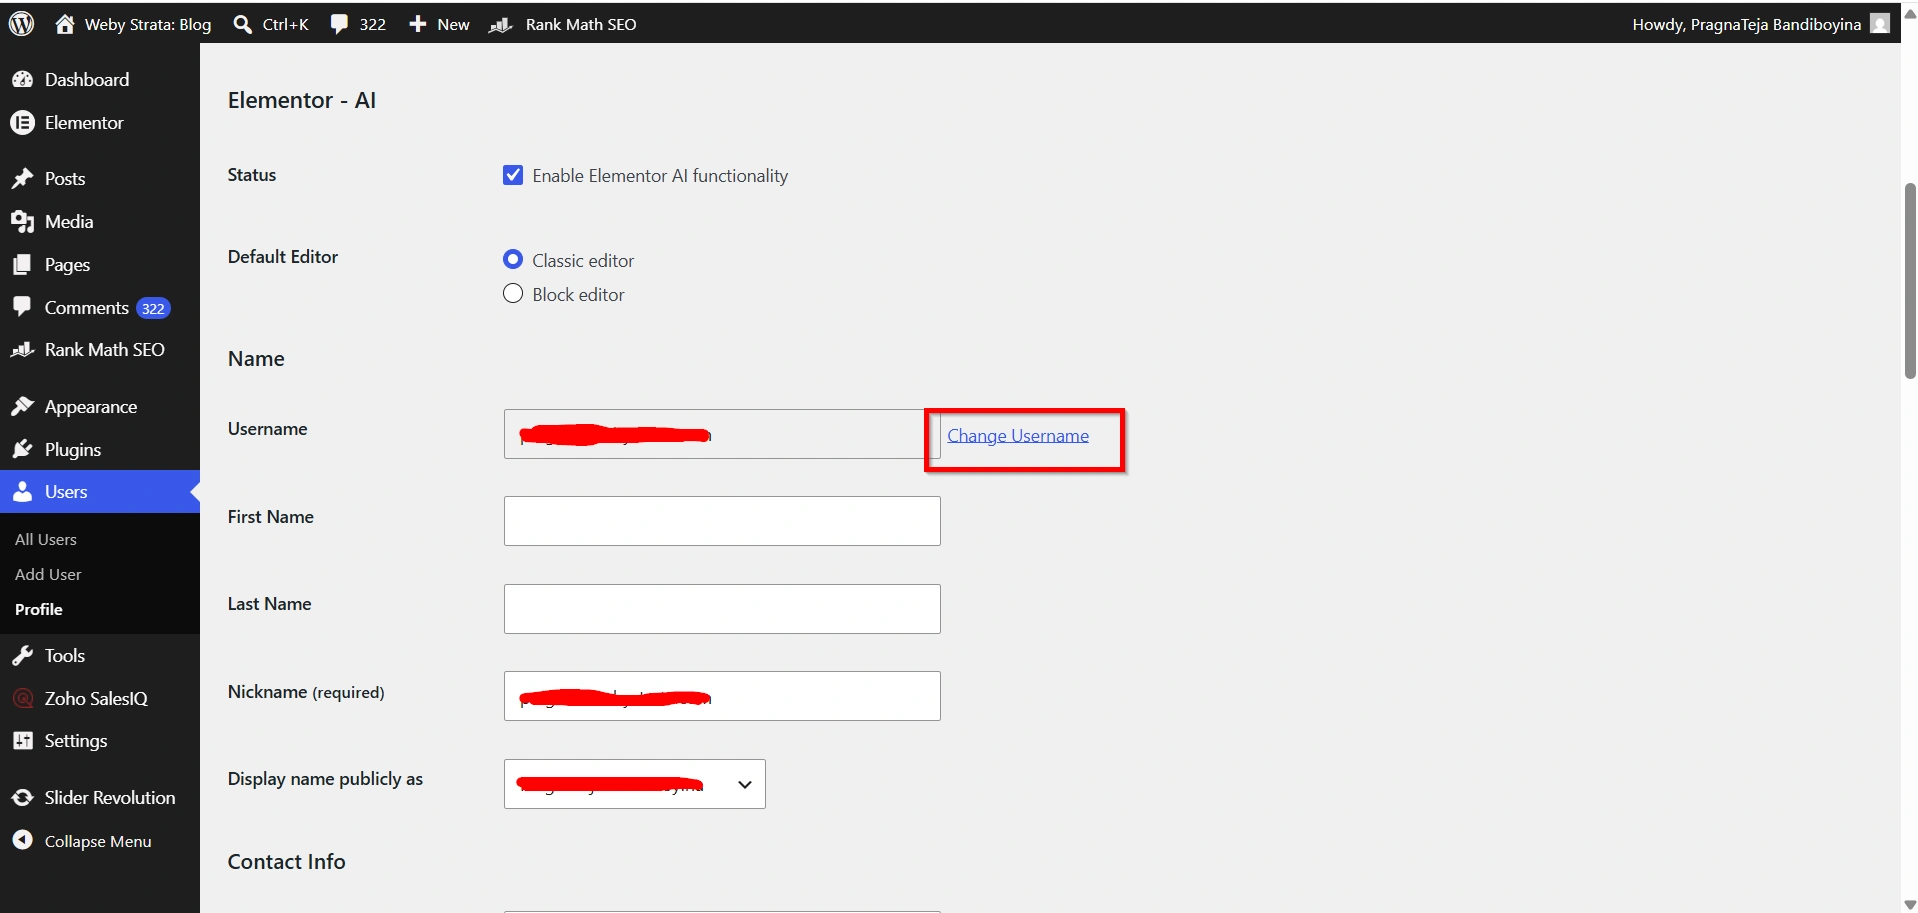Click the Rank Math SEO admin bar label
The image size is (1918, 913).
point(581,24)
